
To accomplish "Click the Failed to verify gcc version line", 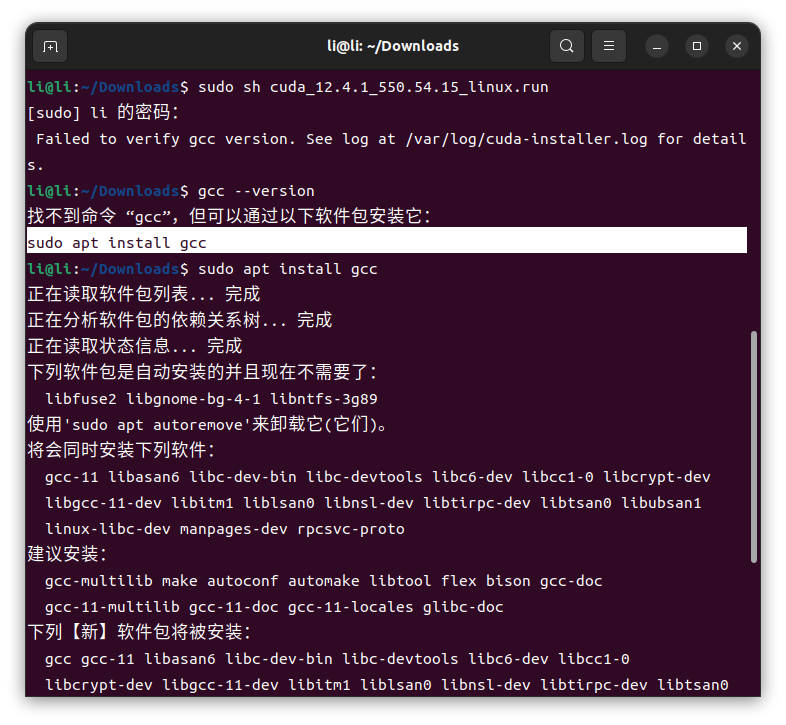I will pyautogui.click(x=386, y=152).
